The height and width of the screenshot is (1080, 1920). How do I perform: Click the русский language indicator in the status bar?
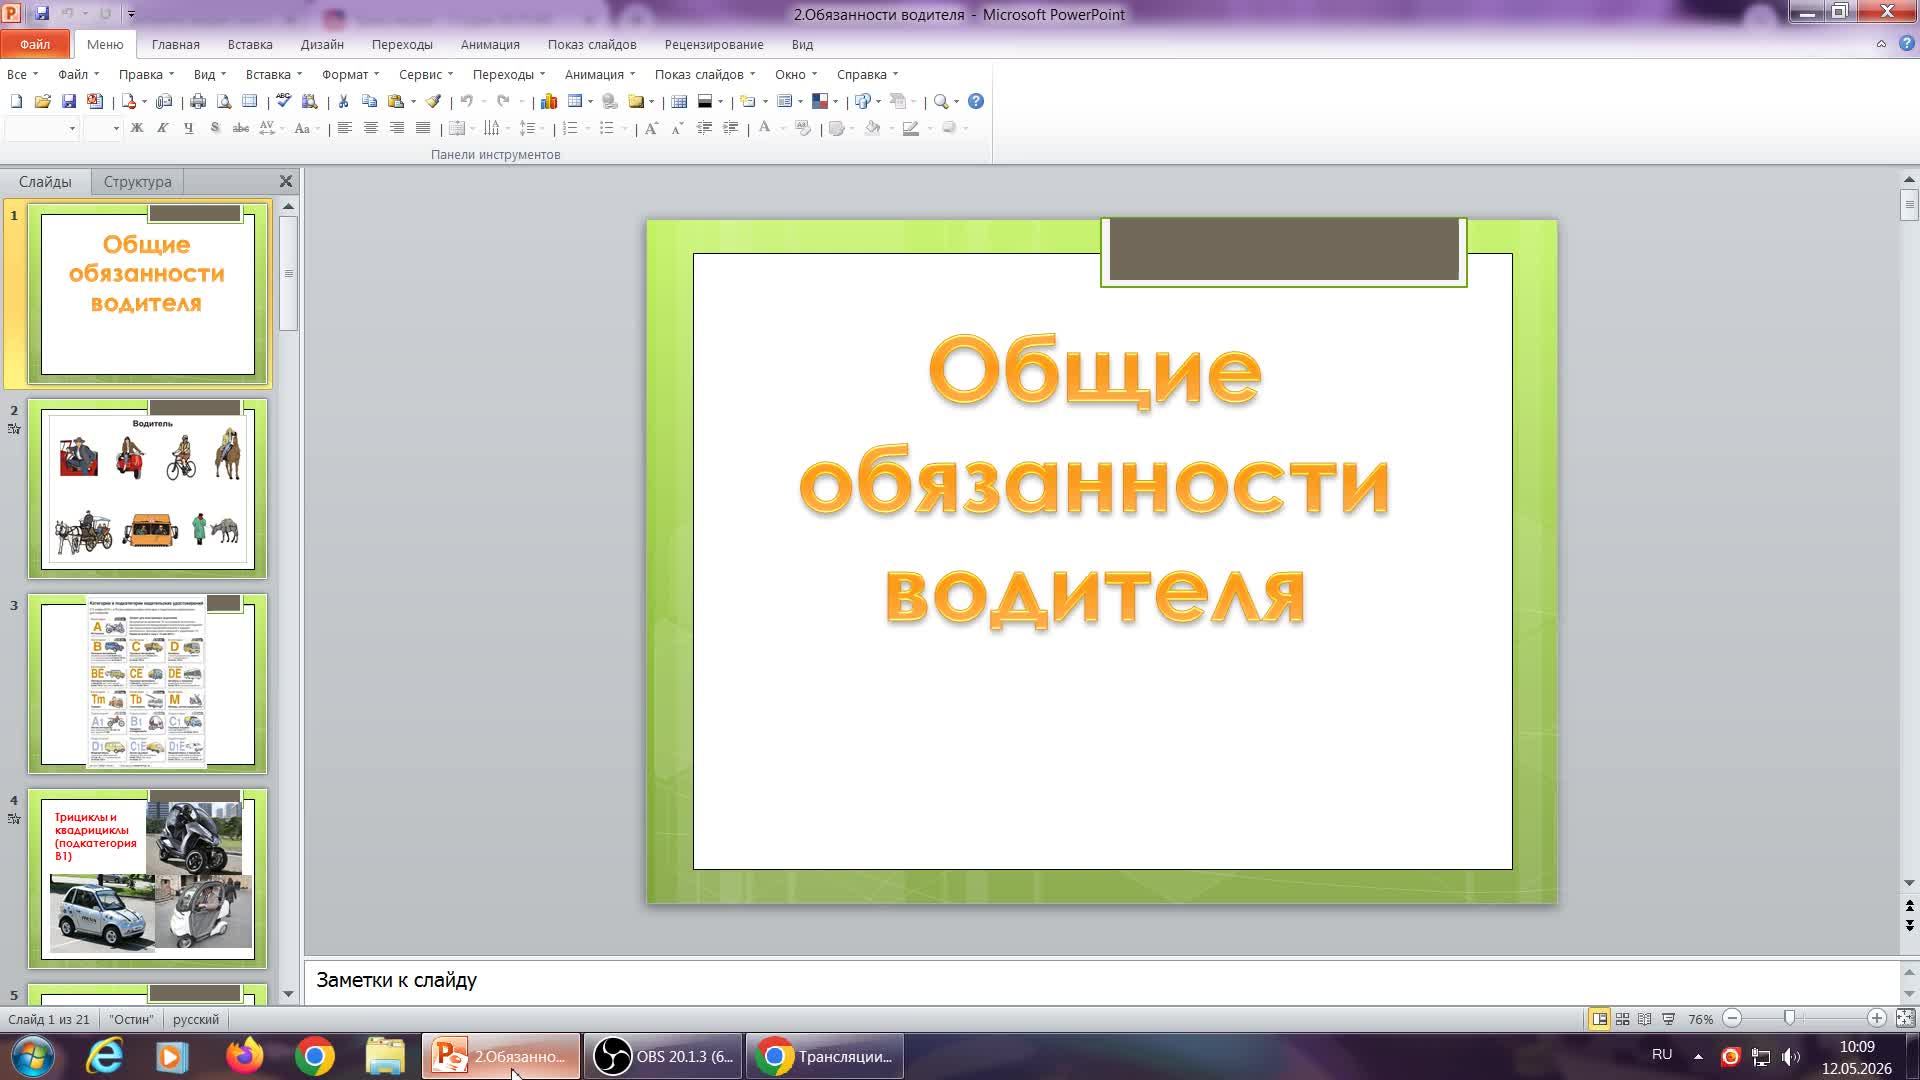(196, 1019)
